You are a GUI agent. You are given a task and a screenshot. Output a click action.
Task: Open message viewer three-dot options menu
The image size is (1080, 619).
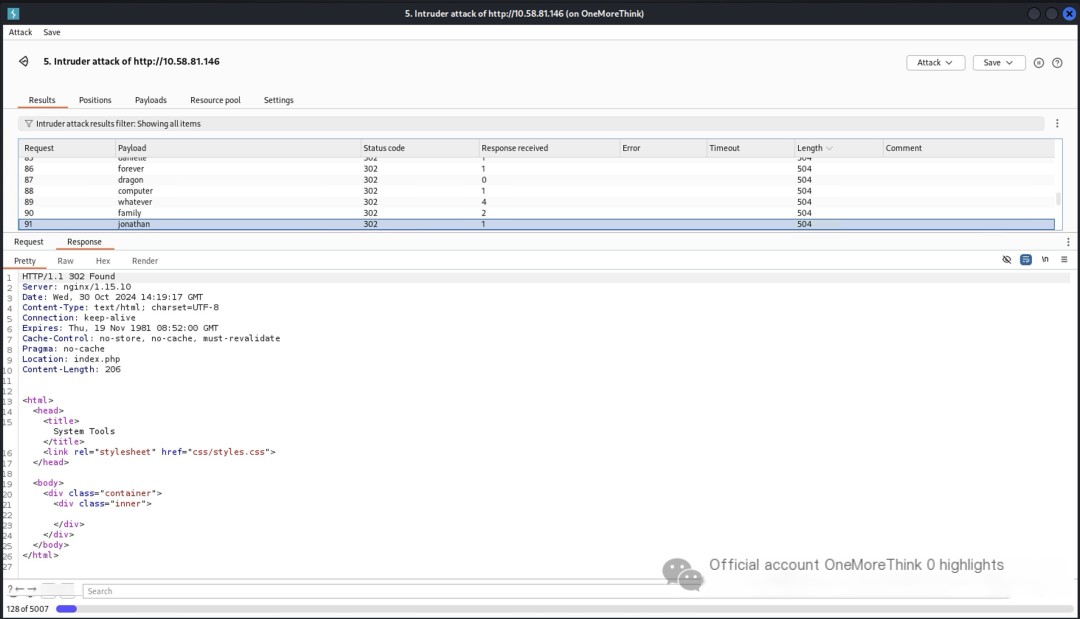pos(1068,242)
